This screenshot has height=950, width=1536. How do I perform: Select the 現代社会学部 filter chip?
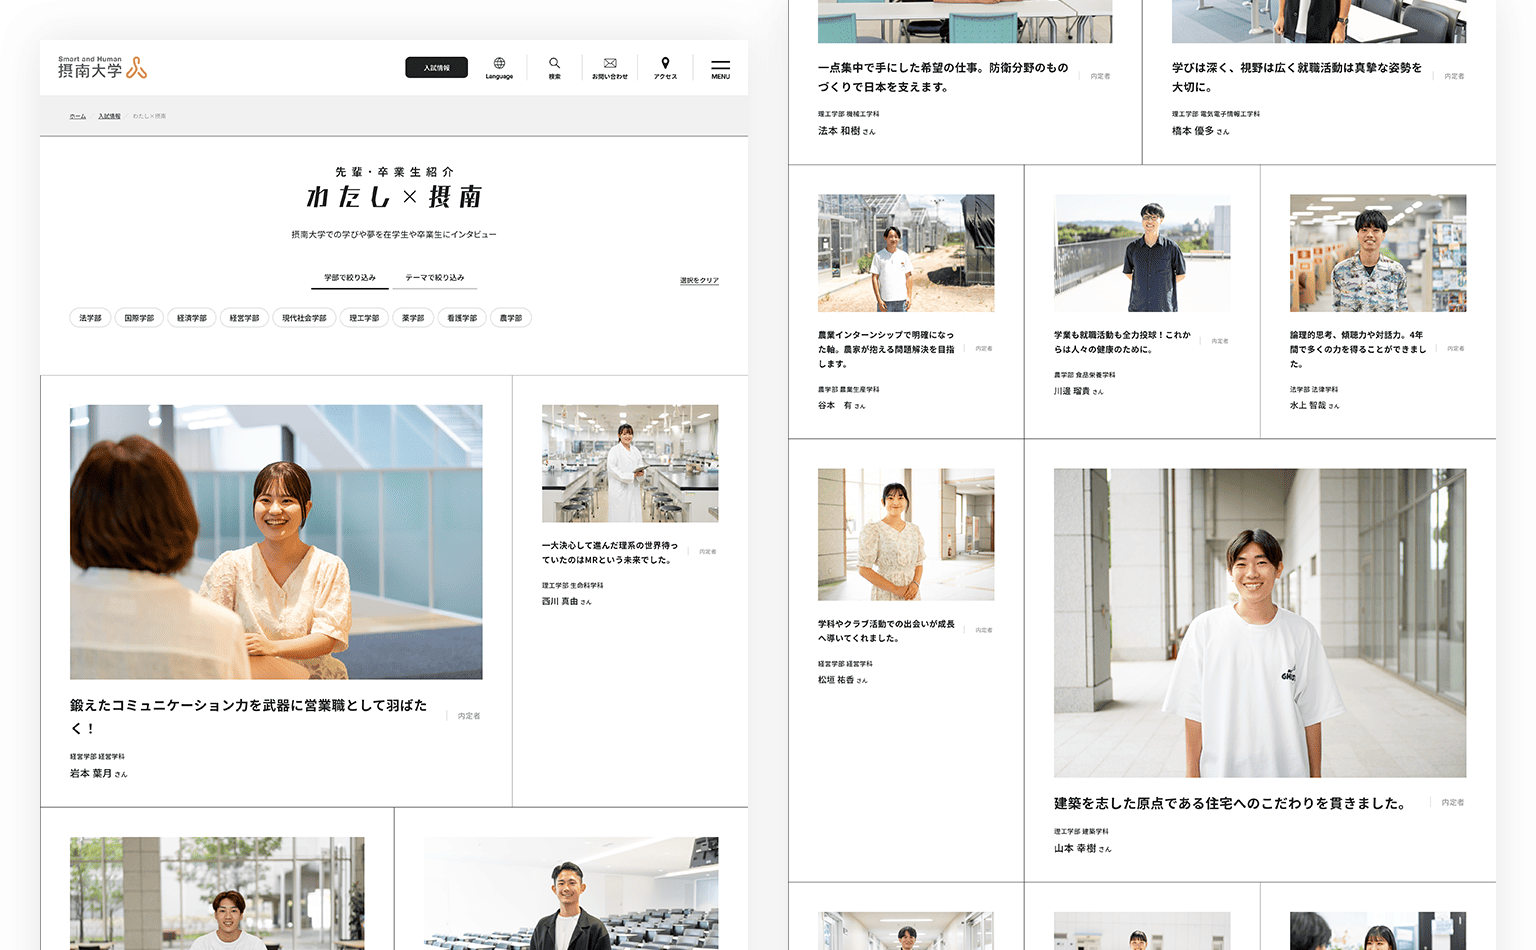click(304, 318)
